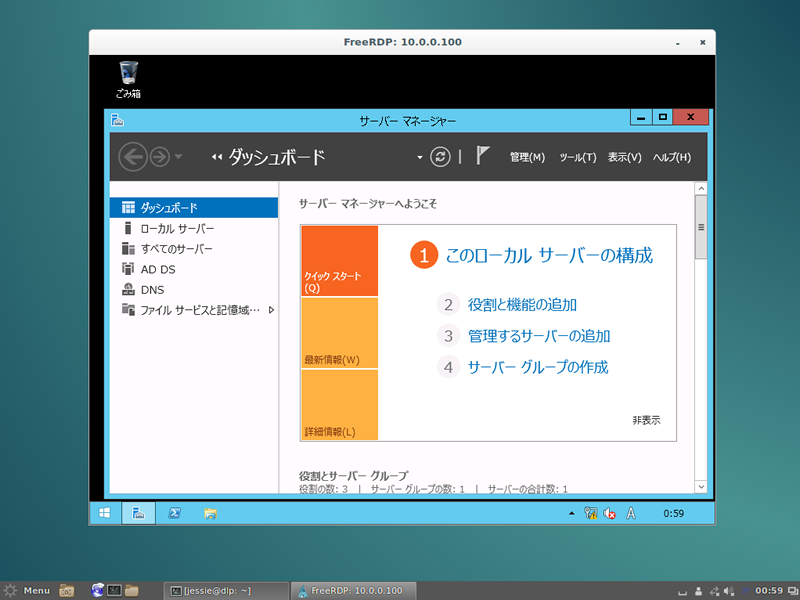Viewport: 800px width, 600px height.
Task: Select the 詳細情報(L) tile
Action: pos(340,405)
